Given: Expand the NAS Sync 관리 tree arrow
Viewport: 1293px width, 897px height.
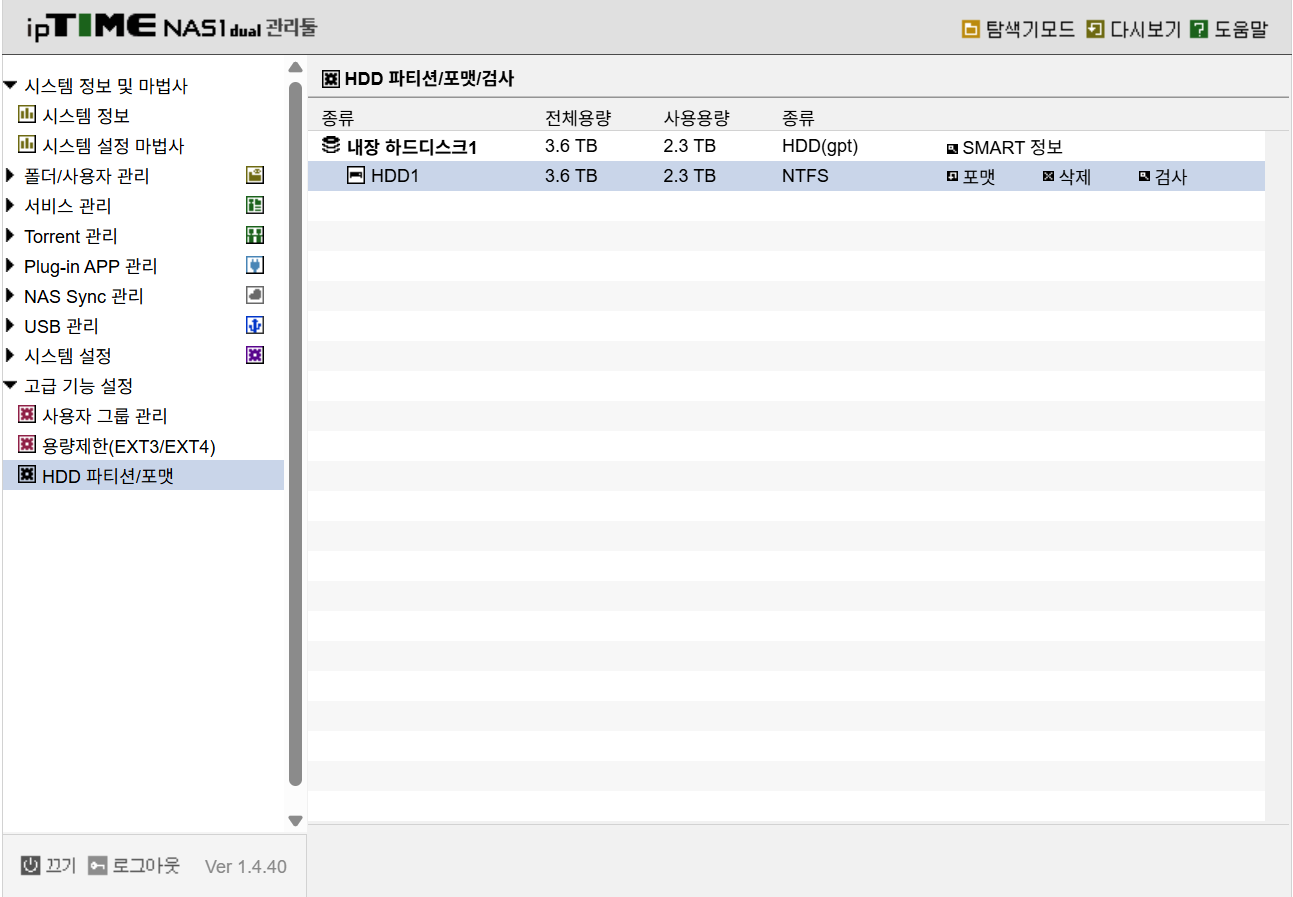Looking at the screenshot, I should [x=10, y=296].
